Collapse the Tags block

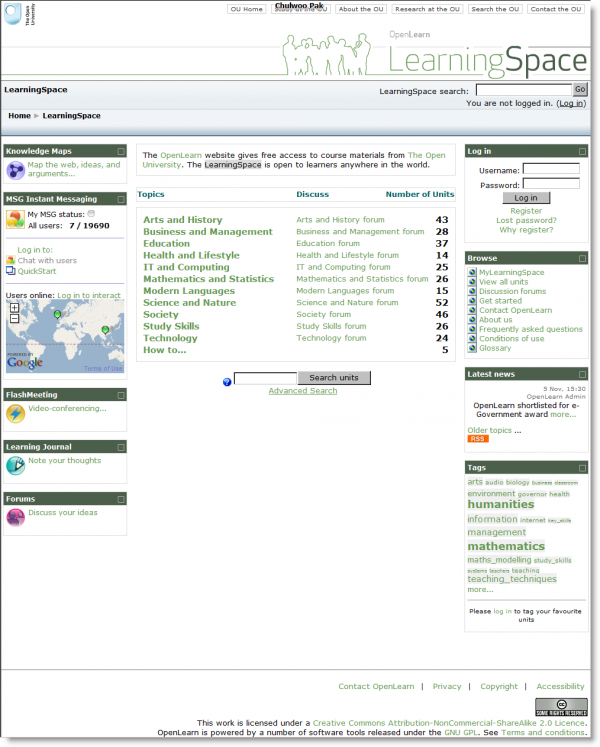pyautogui.click(x=582, y=468)
